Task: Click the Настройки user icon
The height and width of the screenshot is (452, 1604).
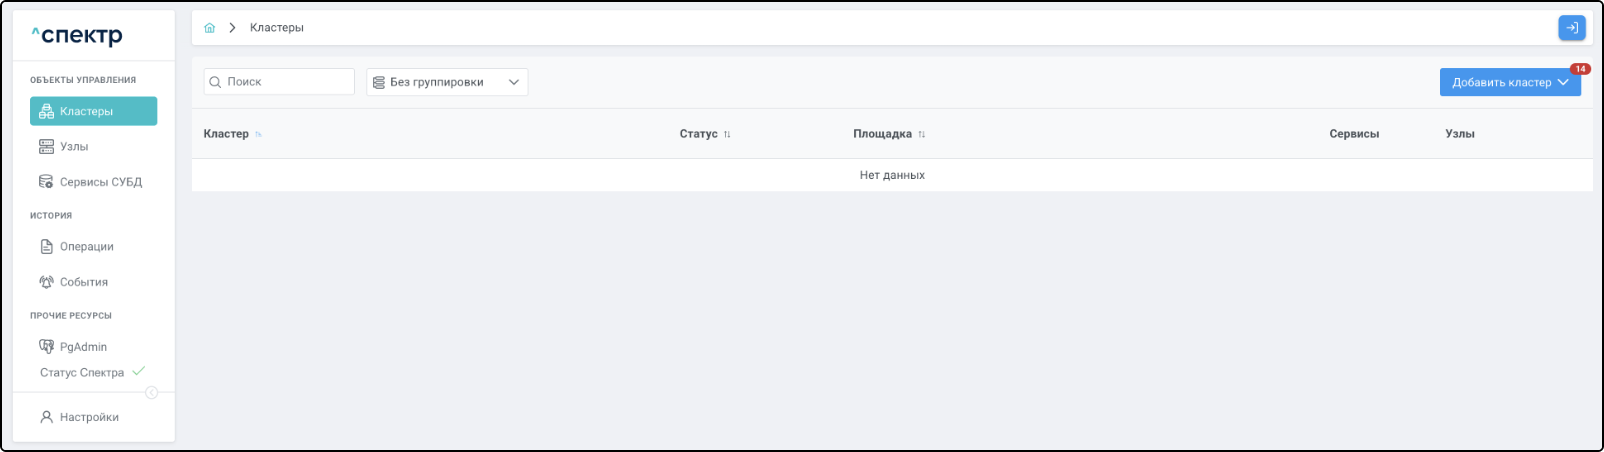Action: 46,417
